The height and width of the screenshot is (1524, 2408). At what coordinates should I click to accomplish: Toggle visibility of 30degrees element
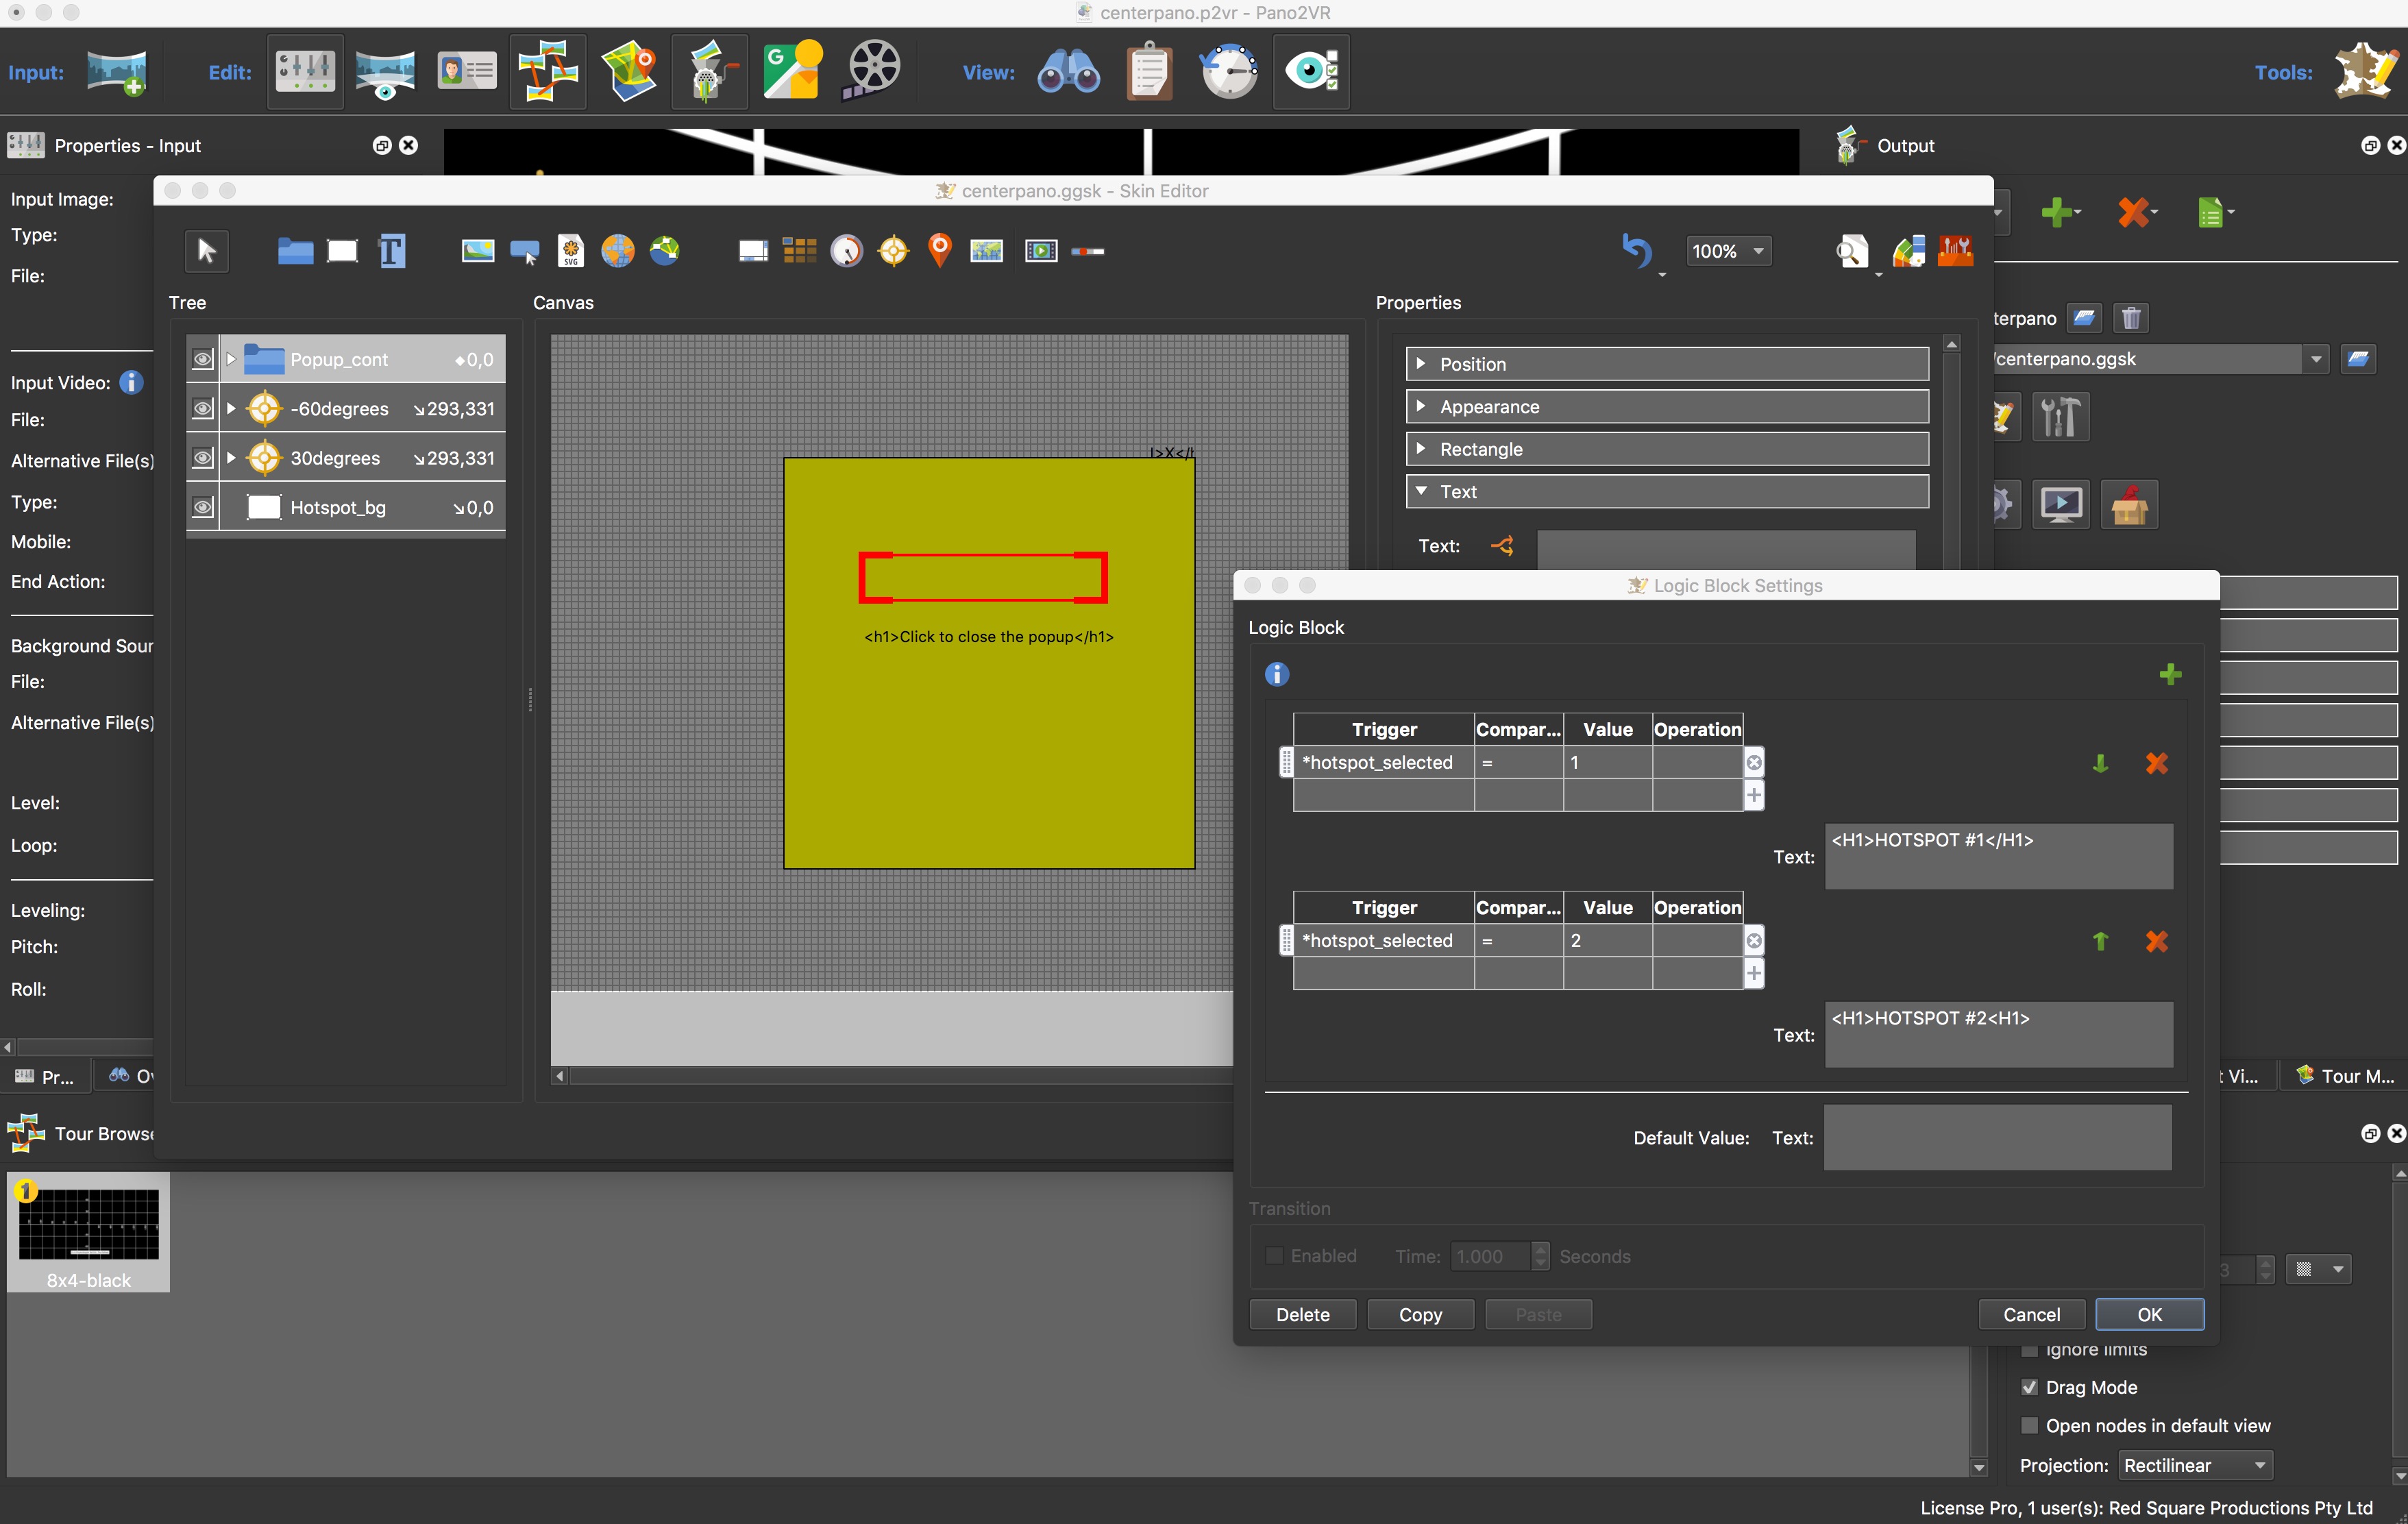(202, 458)
